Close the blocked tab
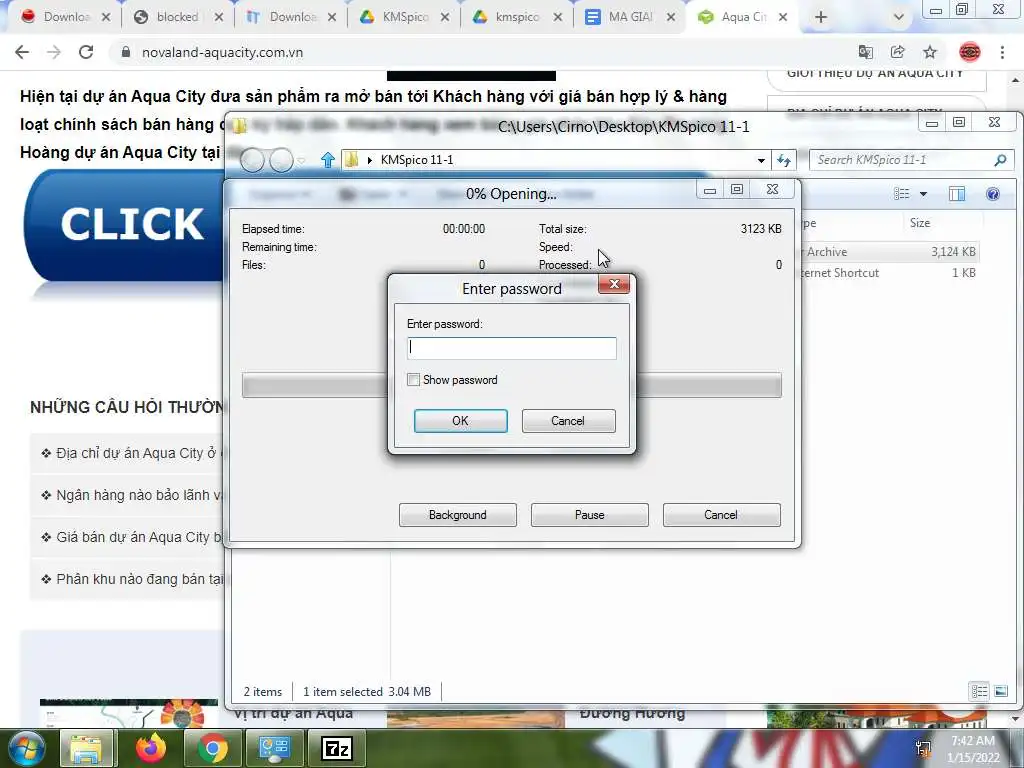 (219, 17)
